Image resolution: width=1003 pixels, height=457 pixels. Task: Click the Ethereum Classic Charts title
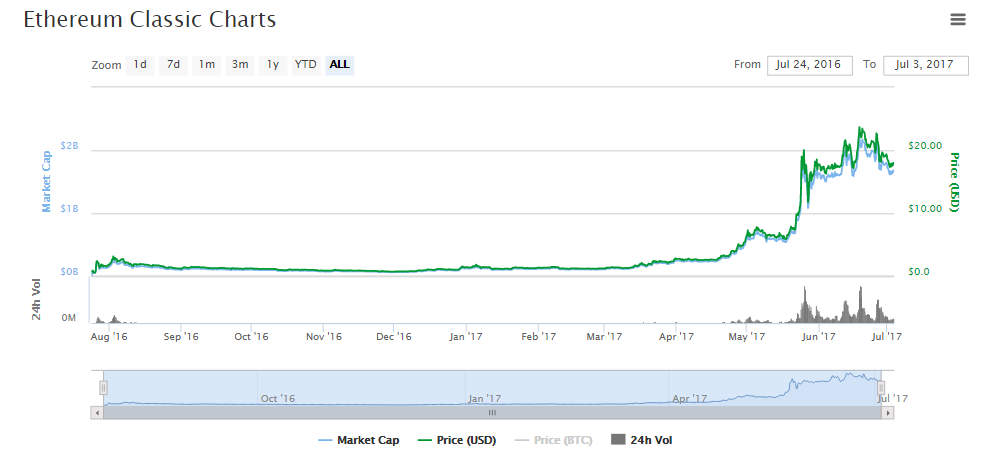click(150, 19)
